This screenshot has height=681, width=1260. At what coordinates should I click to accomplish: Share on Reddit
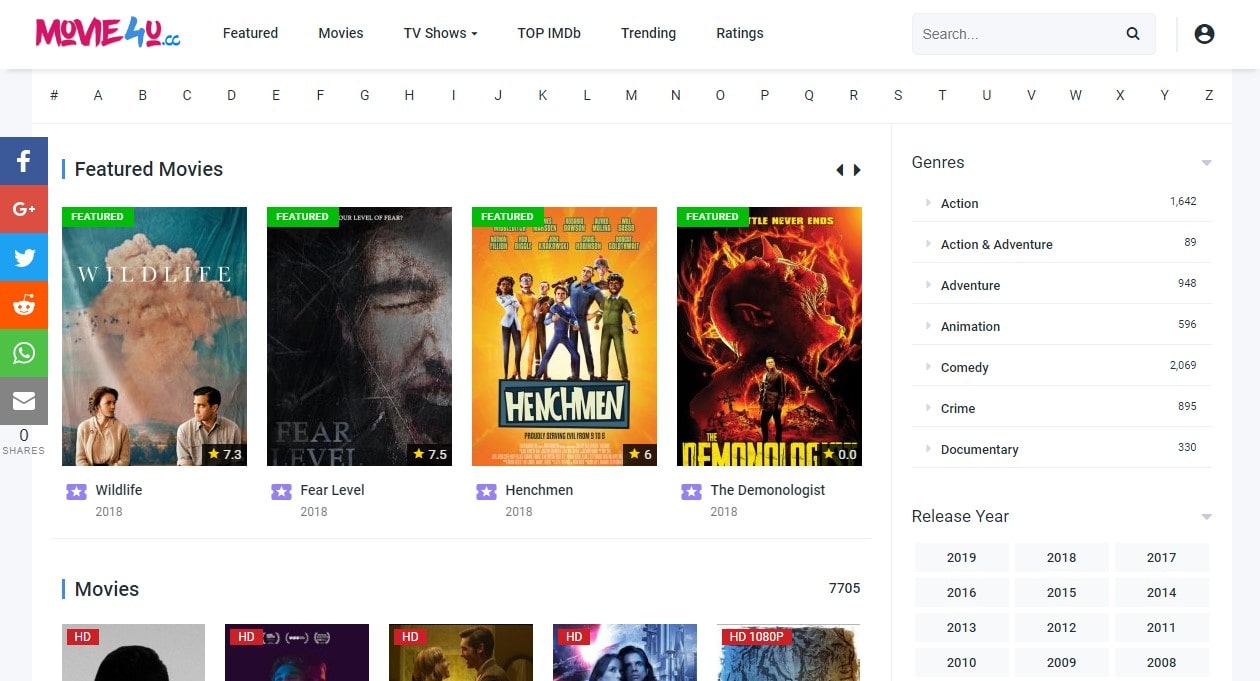(24, 305)
